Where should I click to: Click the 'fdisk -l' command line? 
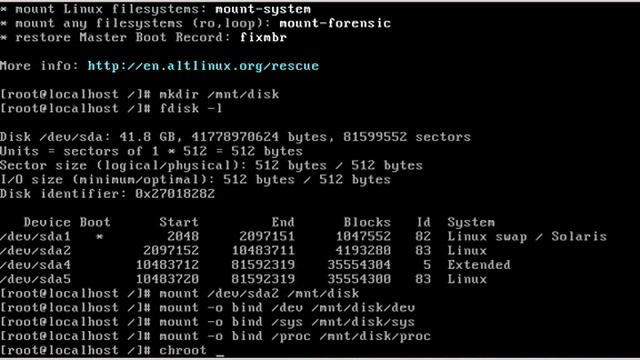click(191, 109)
